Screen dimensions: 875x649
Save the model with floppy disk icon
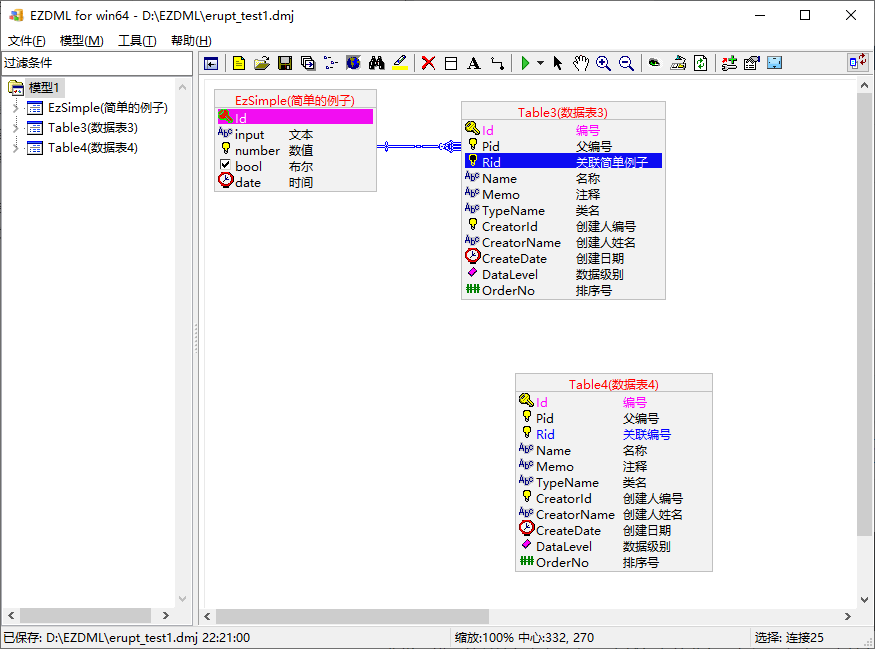coord(285,64)
